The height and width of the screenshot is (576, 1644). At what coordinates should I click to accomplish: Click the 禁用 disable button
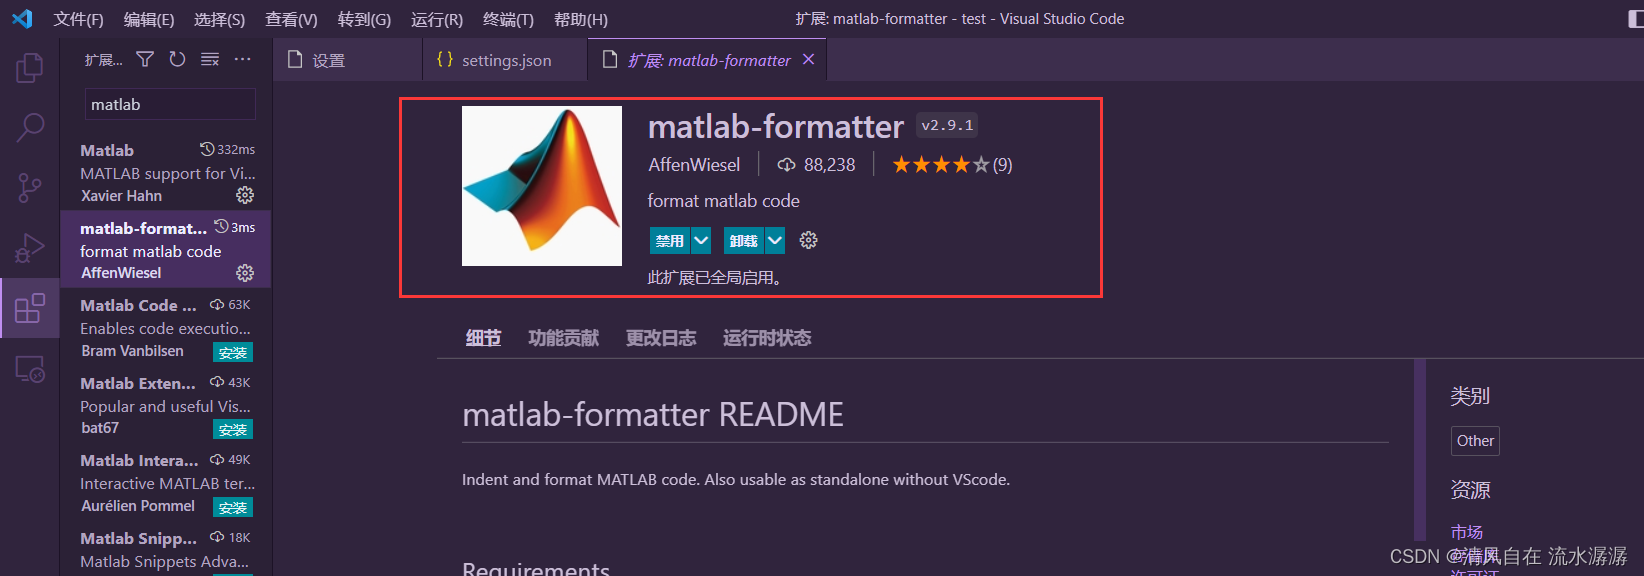tap(670, 240)
